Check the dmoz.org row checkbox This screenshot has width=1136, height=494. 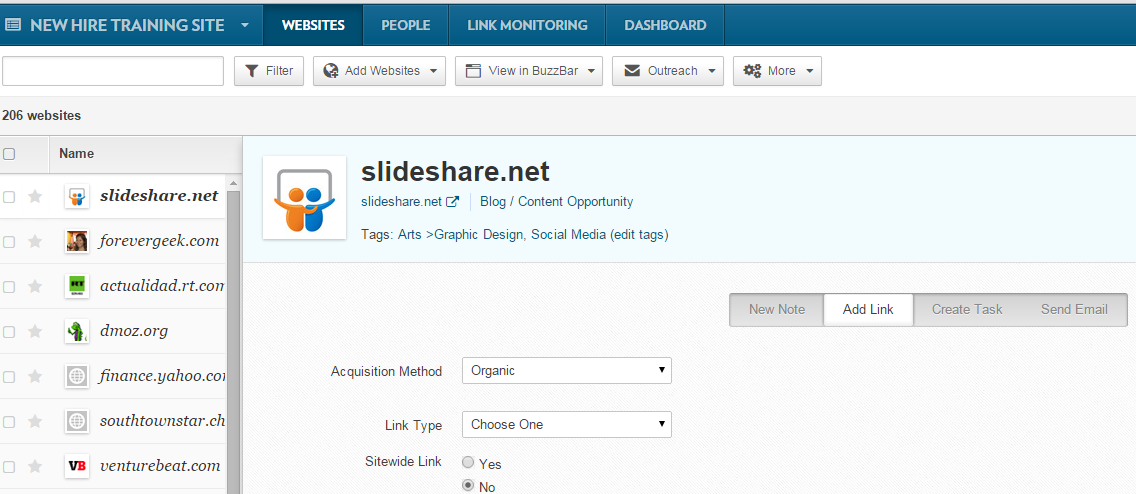click(9, 332)
